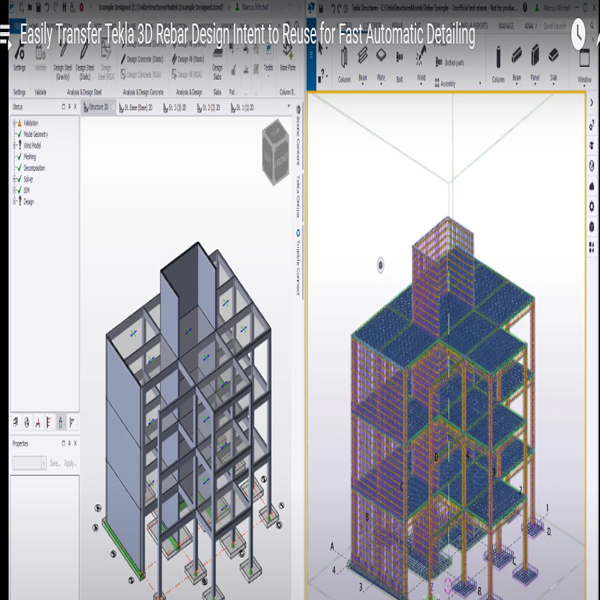Open the Properties panel combo box
This screenshot has width=600, height=600.
click(x=28, y=463)
